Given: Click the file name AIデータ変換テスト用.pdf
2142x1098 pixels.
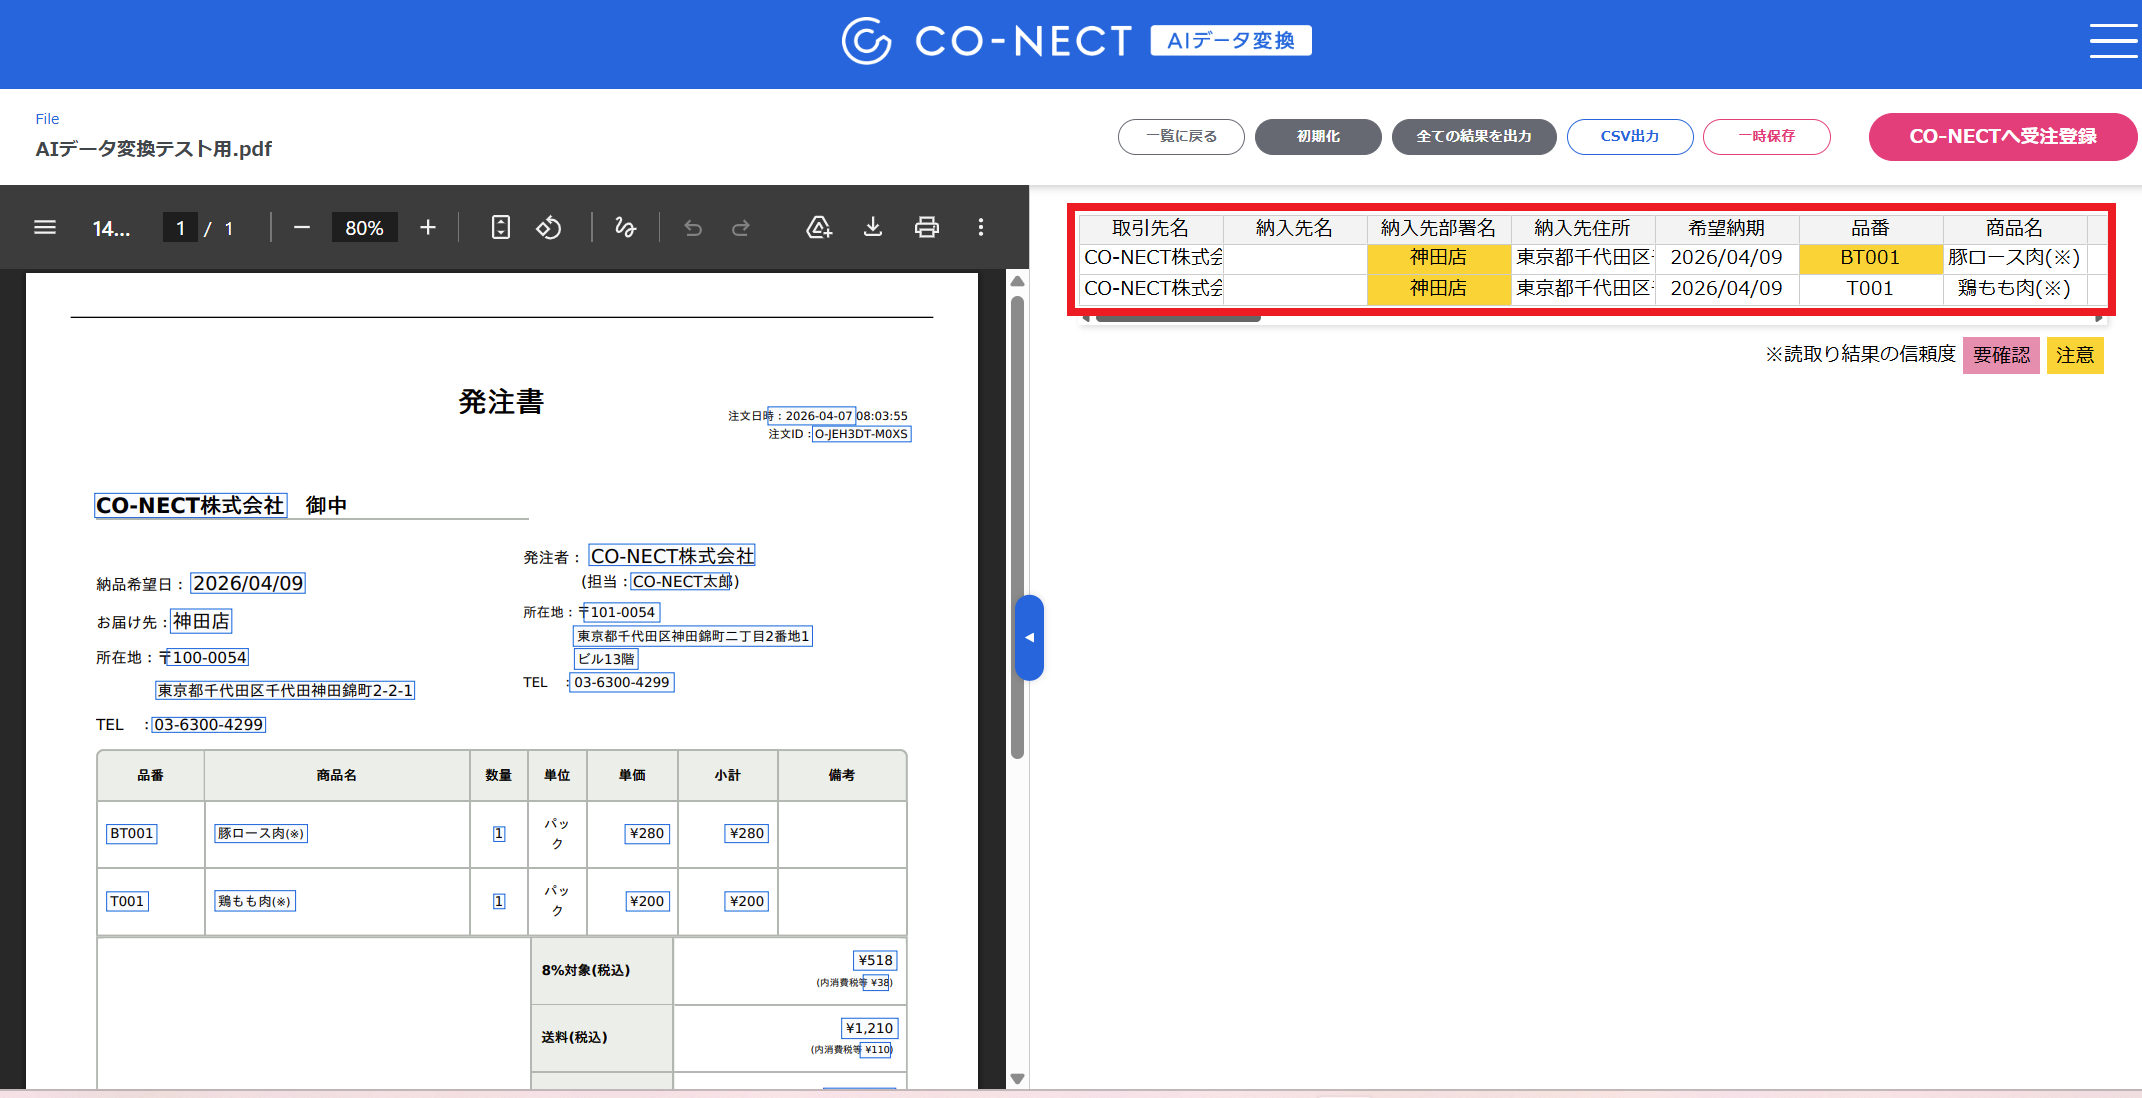Looking at the screenshot, I should pyautogui.click(x=153, y=149).
